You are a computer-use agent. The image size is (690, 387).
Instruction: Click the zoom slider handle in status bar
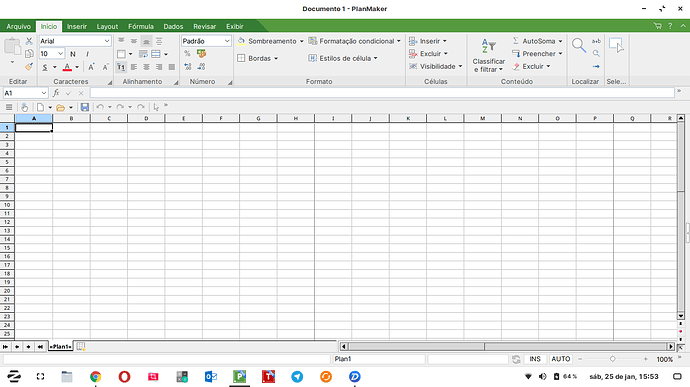613,359
